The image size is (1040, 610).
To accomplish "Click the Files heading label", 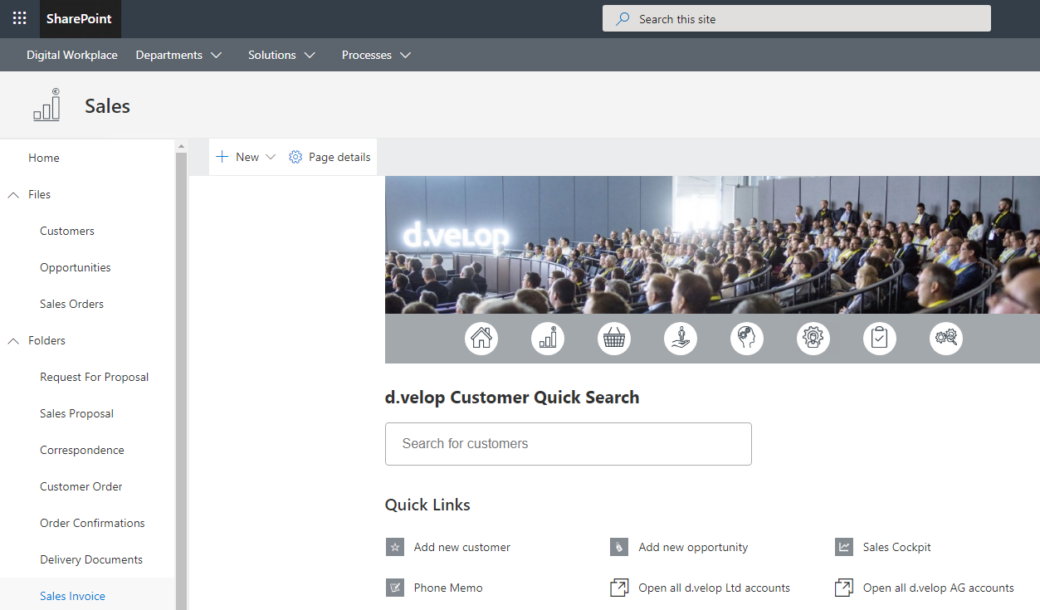I will point(39,194).
